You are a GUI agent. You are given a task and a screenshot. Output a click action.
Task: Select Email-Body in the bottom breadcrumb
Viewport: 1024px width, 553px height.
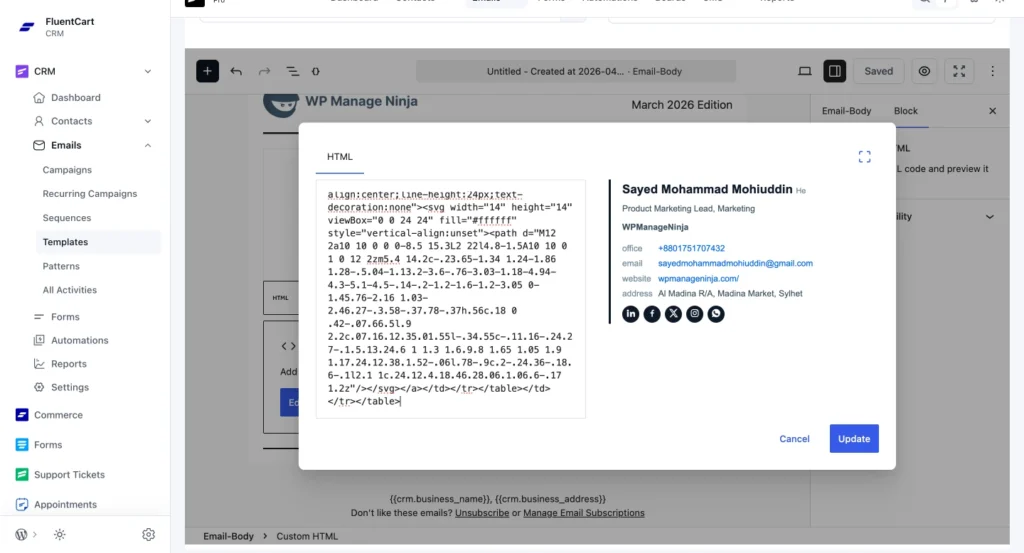pos(228,536)
